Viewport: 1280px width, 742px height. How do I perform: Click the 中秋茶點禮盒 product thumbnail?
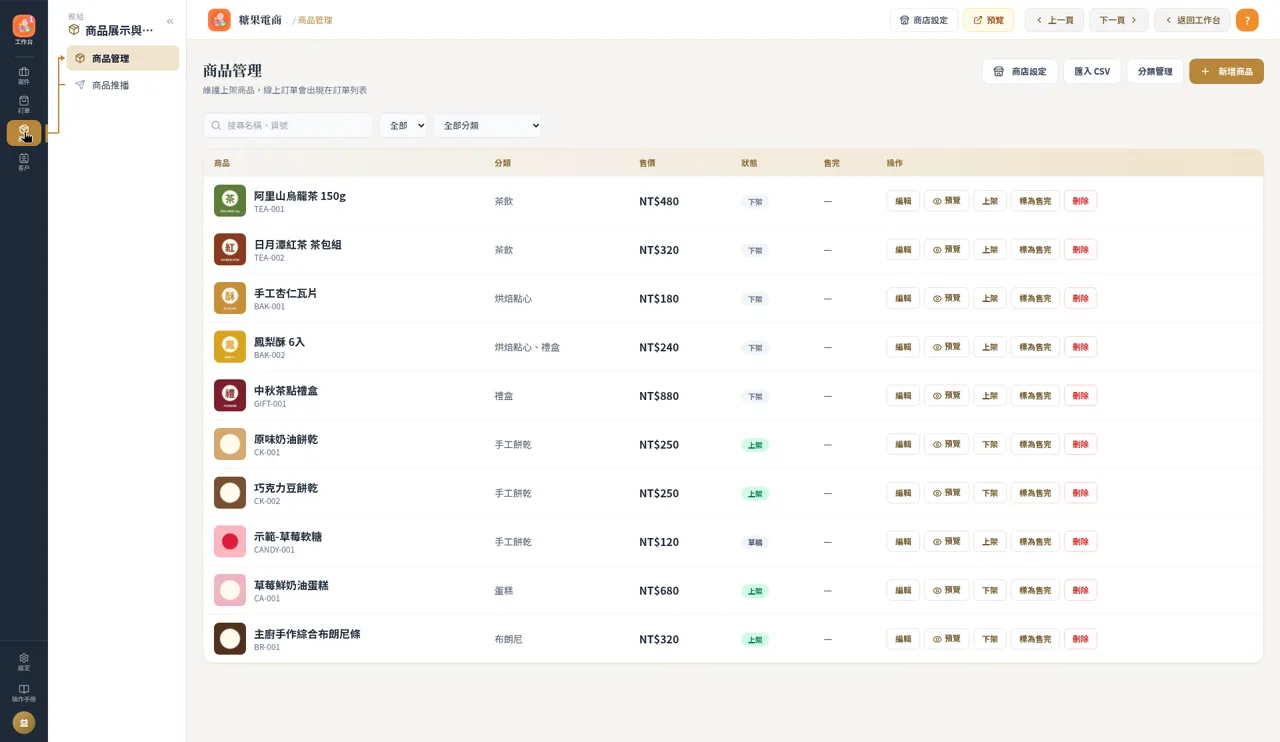point(230,395)
